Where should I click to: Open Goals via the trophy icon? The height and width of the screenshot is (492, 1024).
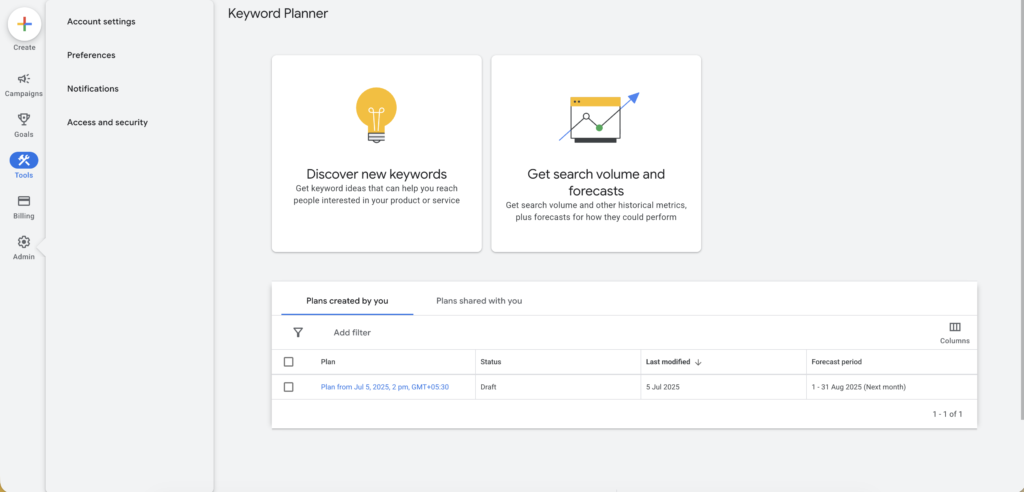click(24, 120)
